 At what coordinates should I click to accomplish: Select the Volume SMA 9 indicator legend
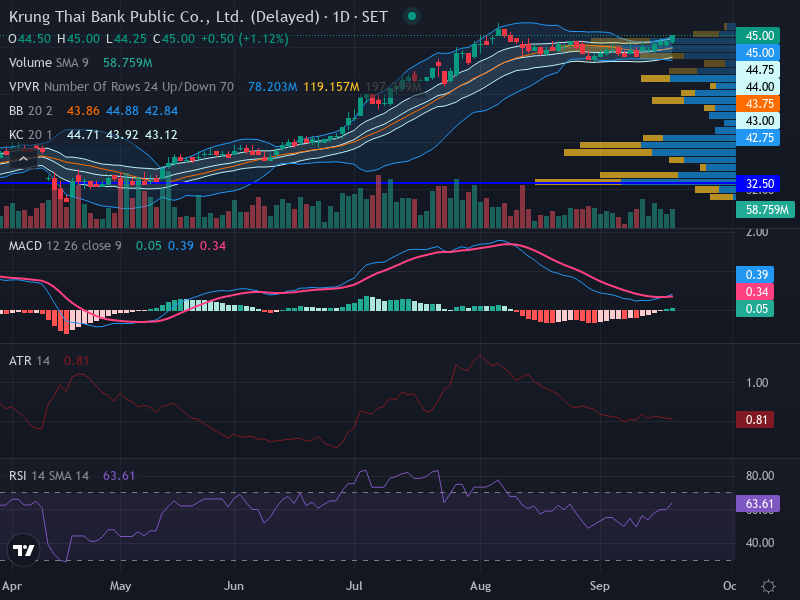tap(48, 63)
